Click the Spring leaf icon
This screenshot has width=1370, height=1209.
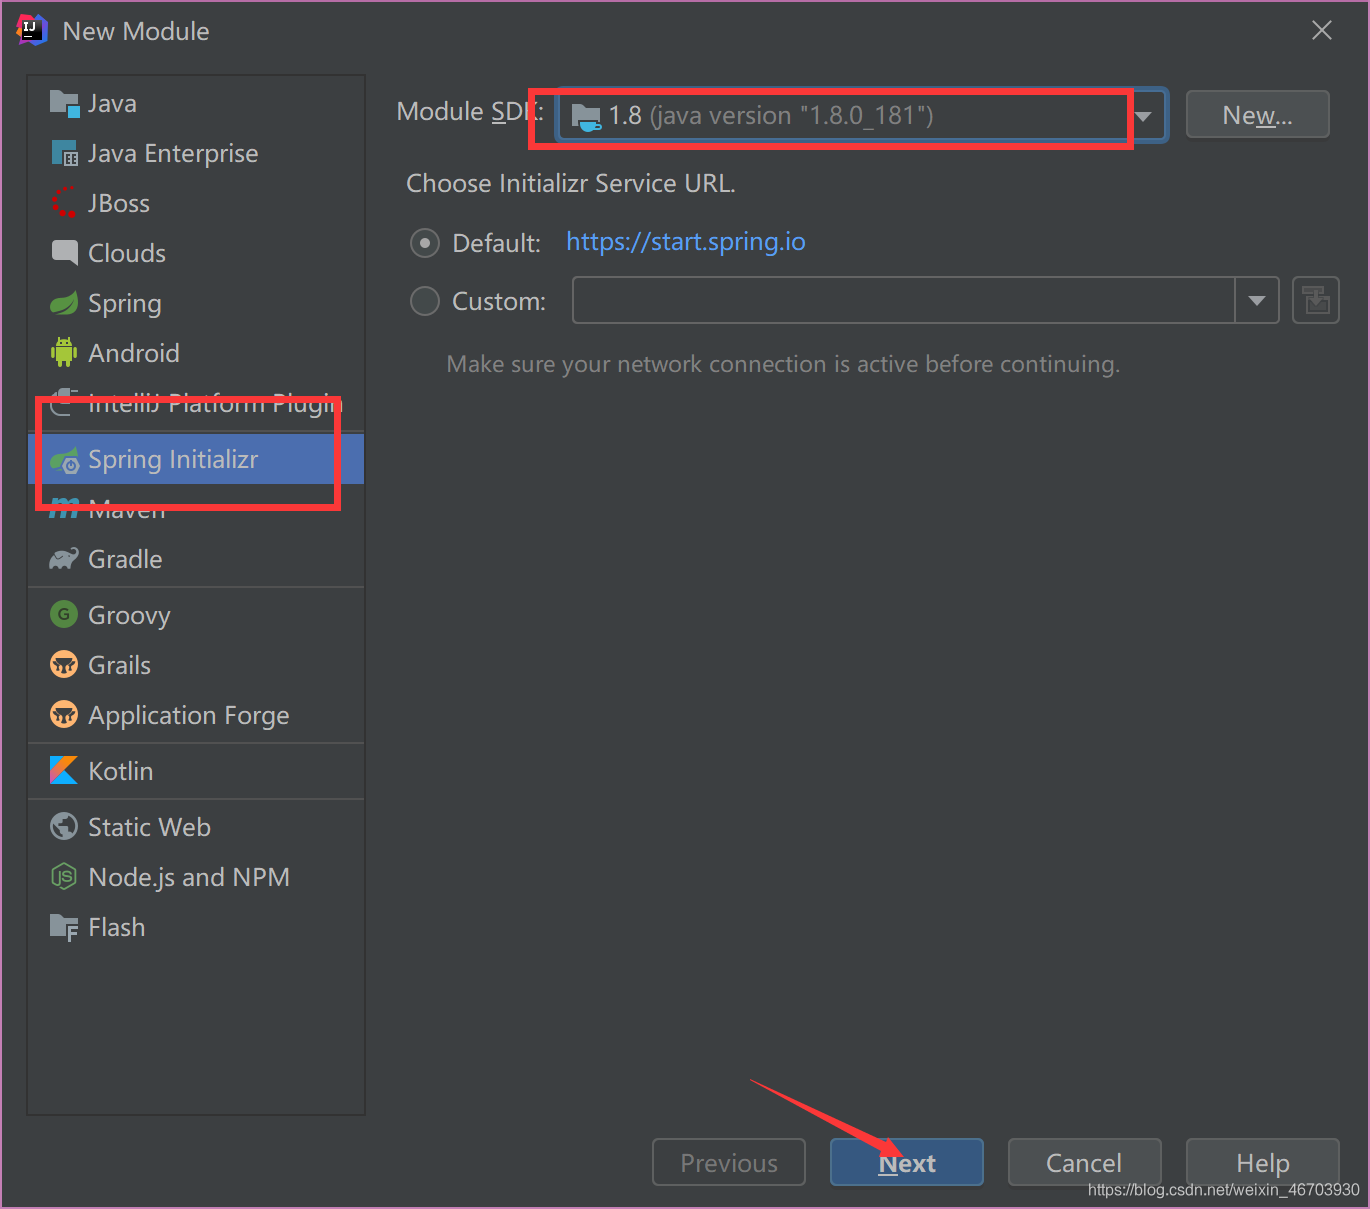[64, 303]
